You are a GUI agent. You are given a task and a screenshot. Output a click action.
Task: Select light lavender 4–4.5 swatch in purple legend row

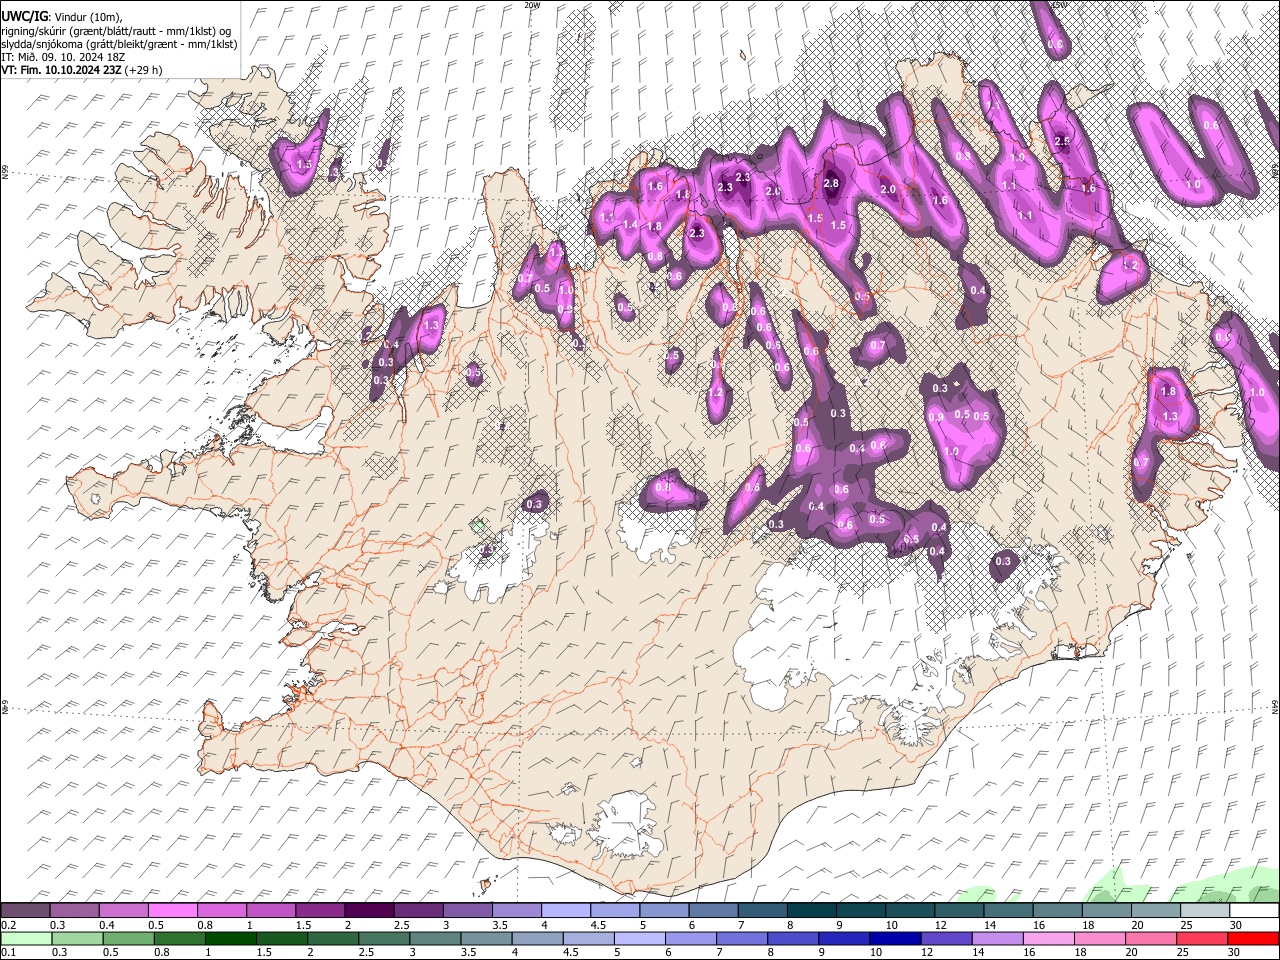[x=565, y=910]
